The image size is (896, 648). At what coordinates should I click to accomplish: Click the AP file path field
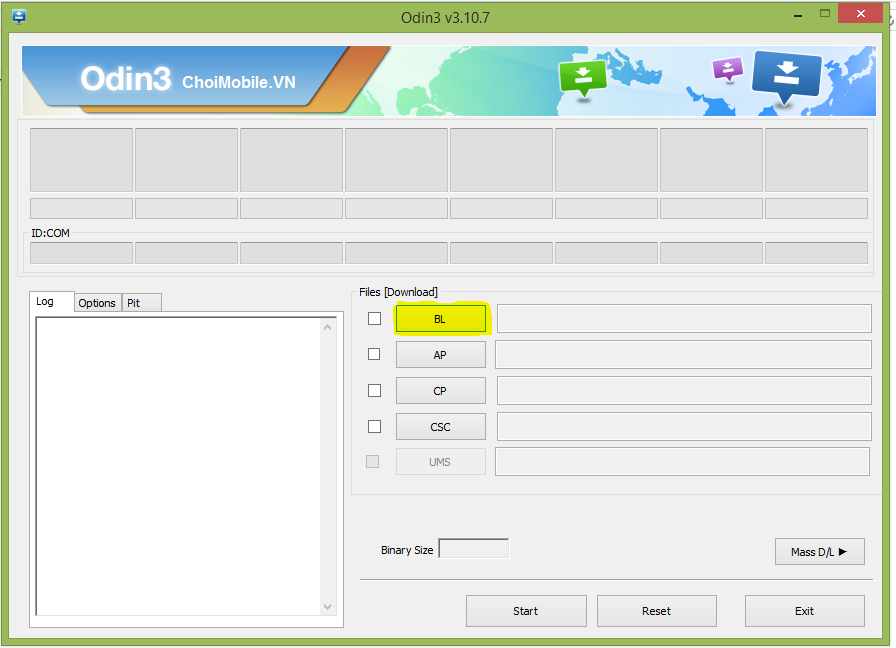click(683, 354)
